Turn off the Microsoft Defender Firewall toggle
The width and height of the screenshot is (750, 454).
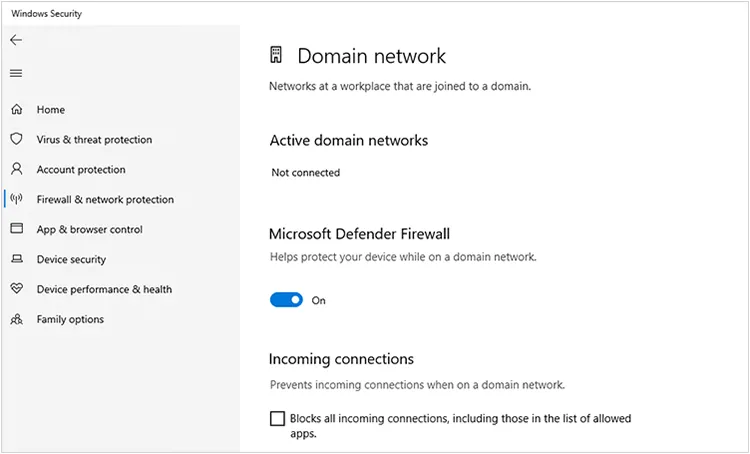pyautogui.click(x=286, y=300)
